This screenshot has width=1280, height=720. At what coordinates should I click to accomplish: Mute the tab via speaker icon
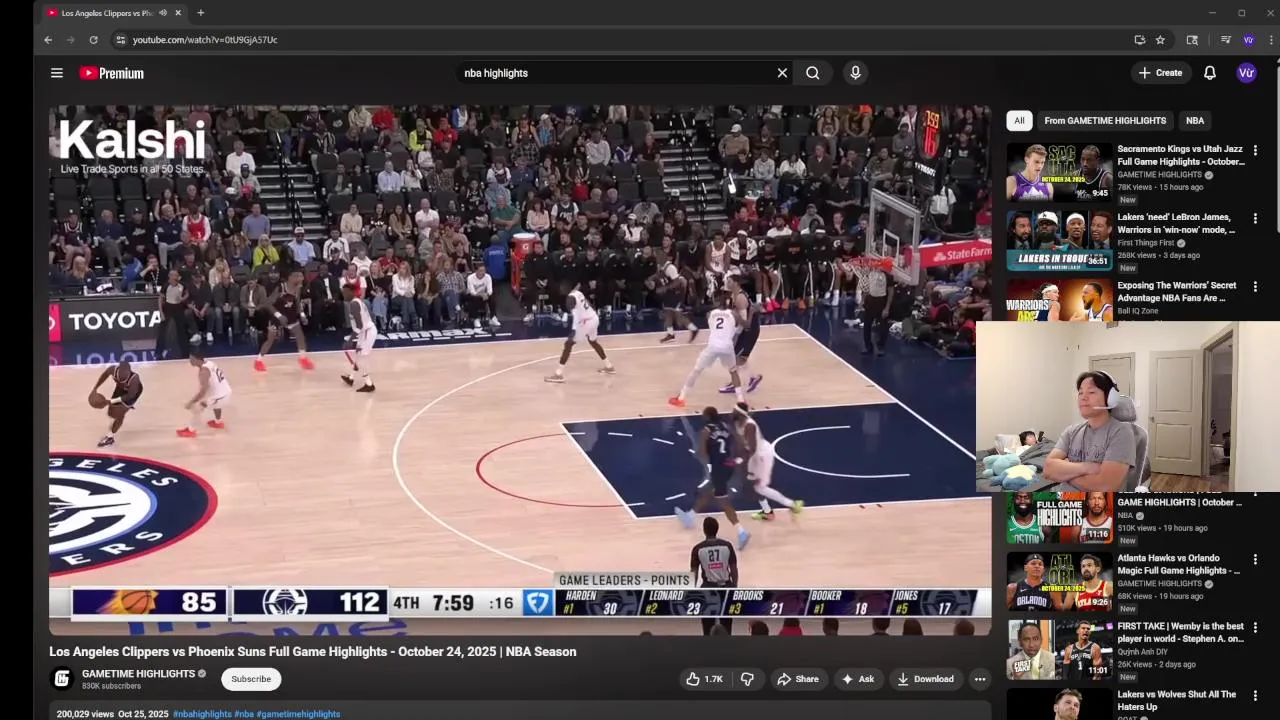pyautogui.click(x=163, y=13)
